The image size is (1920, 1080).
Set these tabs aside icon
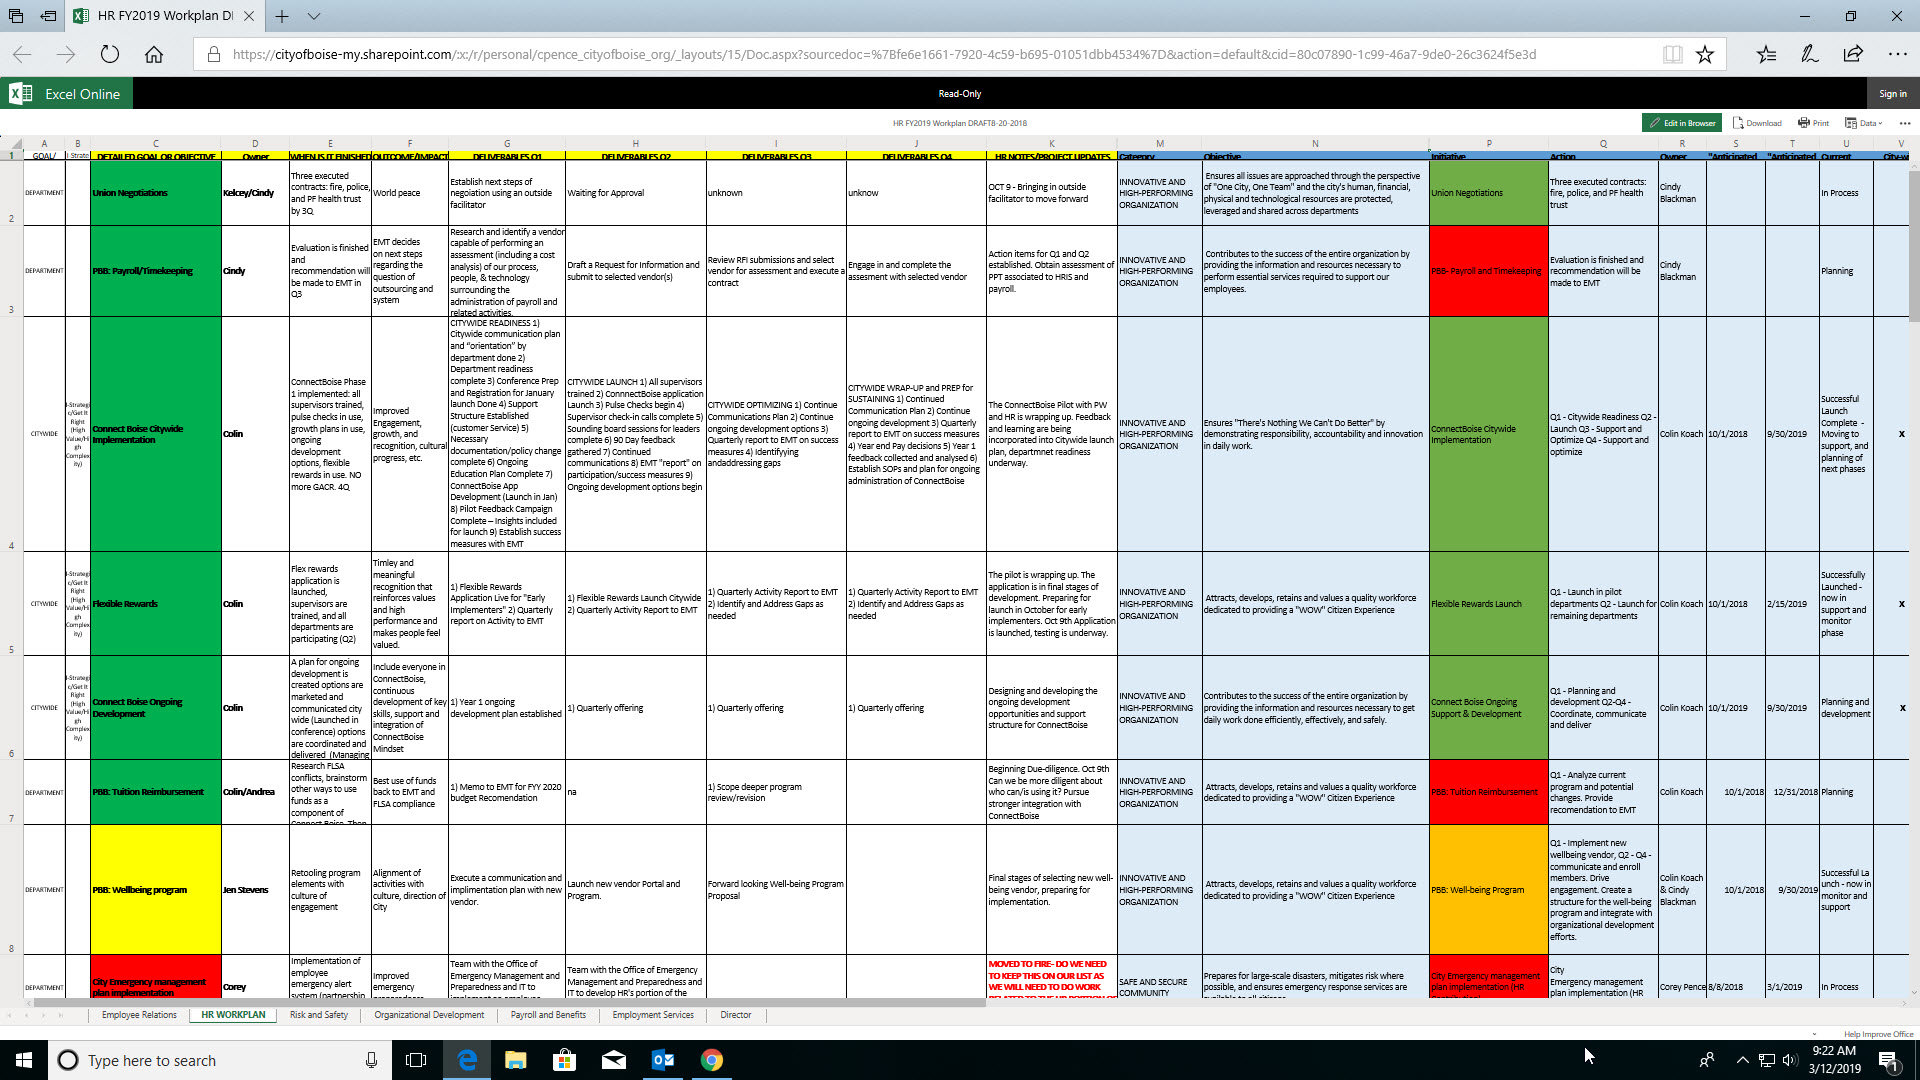click(x=49, y=16)
